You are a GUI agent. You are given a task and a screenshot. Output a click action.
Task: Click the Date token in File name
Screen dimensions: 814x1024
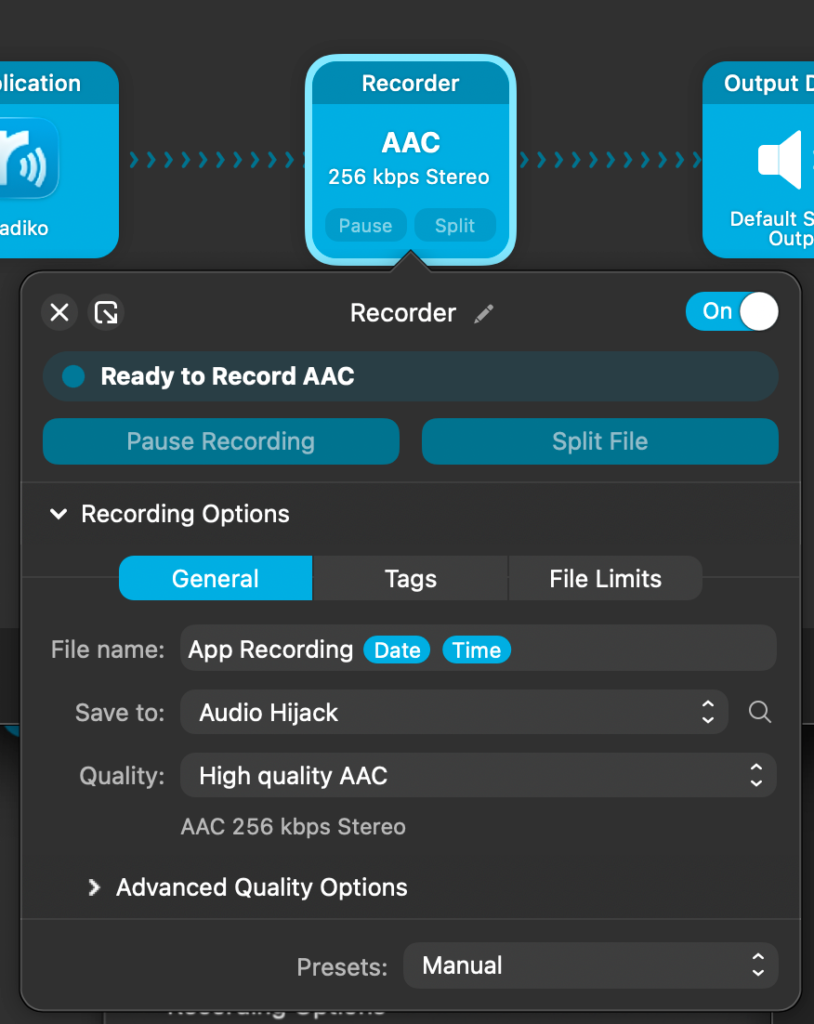[x=397, y=650]
